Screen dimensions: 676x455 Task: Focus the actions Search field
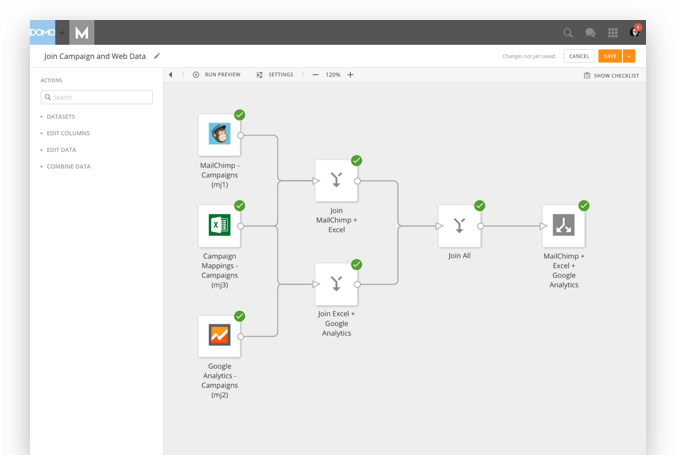(x=97, y=97)
